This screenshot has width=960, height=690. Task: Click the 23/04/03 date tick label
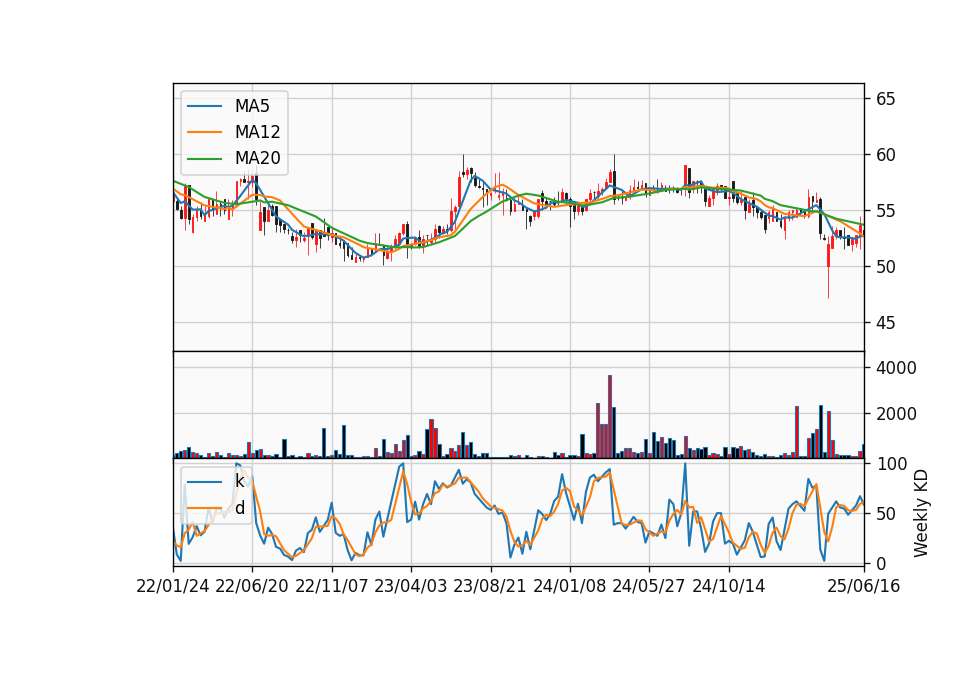pyautogui.click(x=411, y=587)
